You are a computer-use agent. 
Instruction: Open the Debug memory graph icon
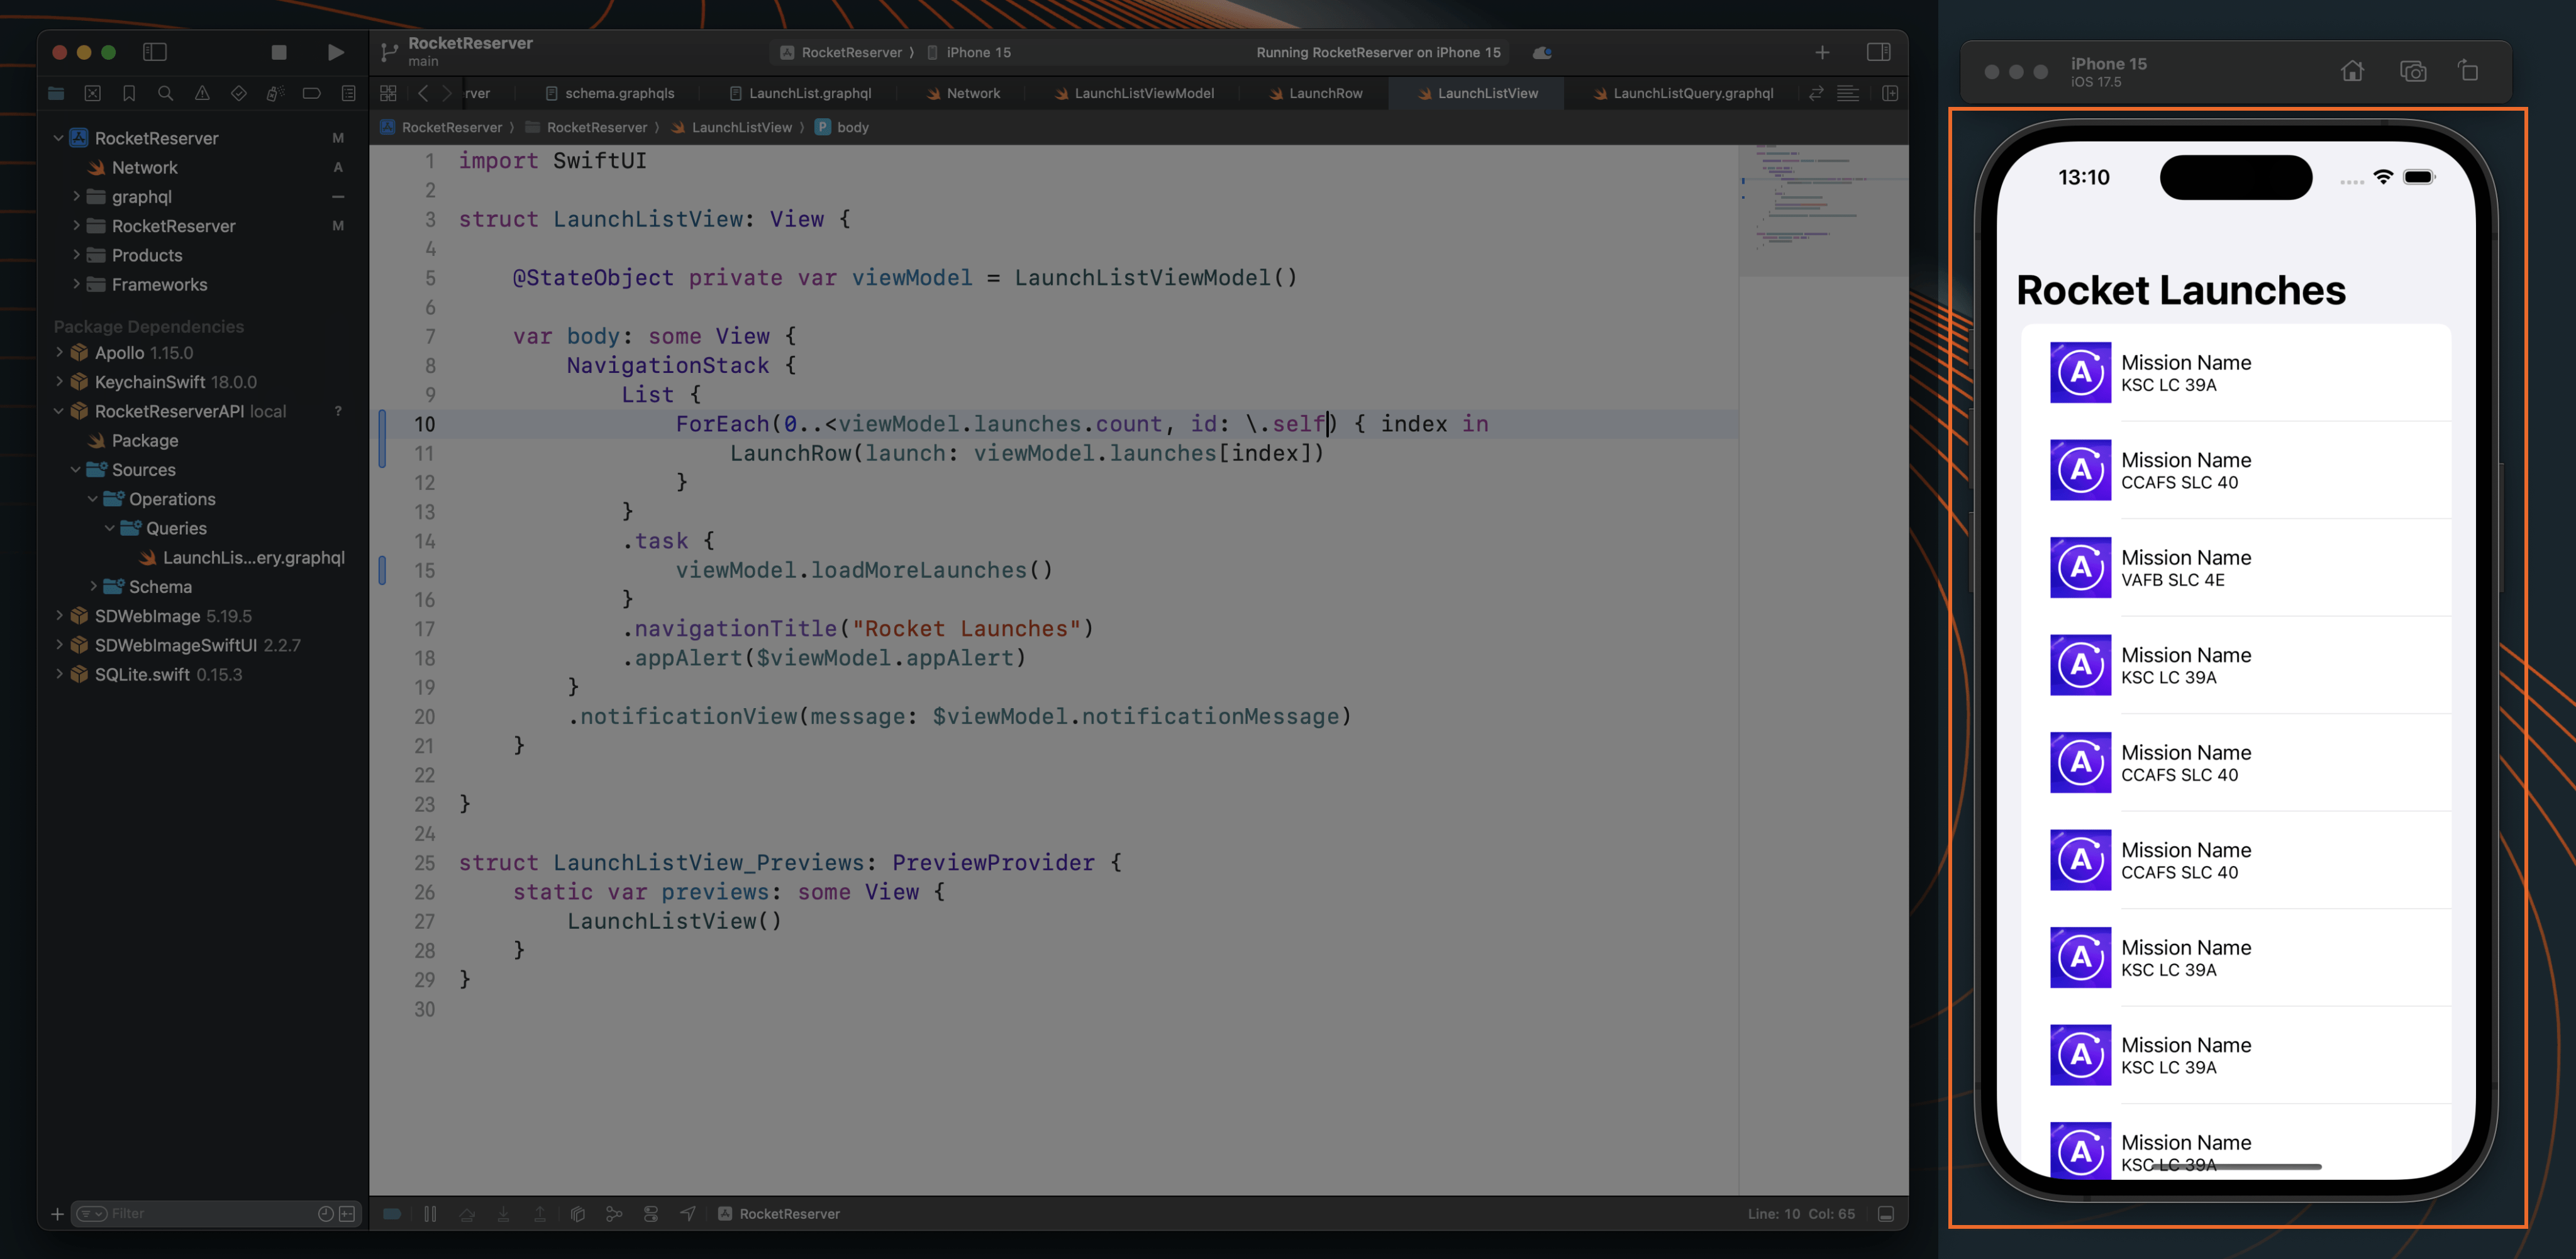(614, 1213)
